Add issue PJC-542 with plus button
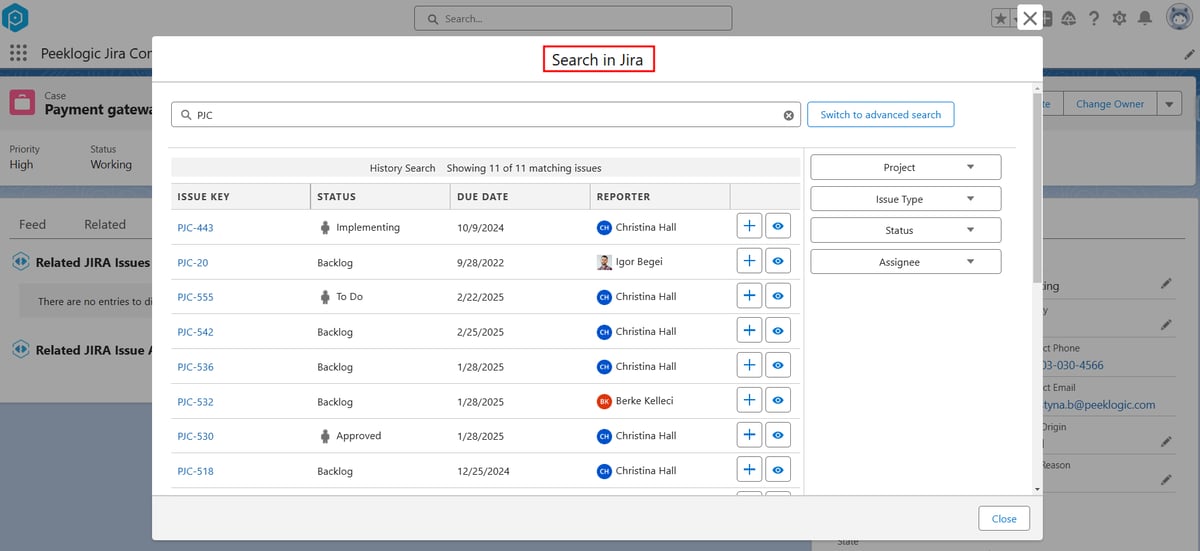 [x=749, y=332]
